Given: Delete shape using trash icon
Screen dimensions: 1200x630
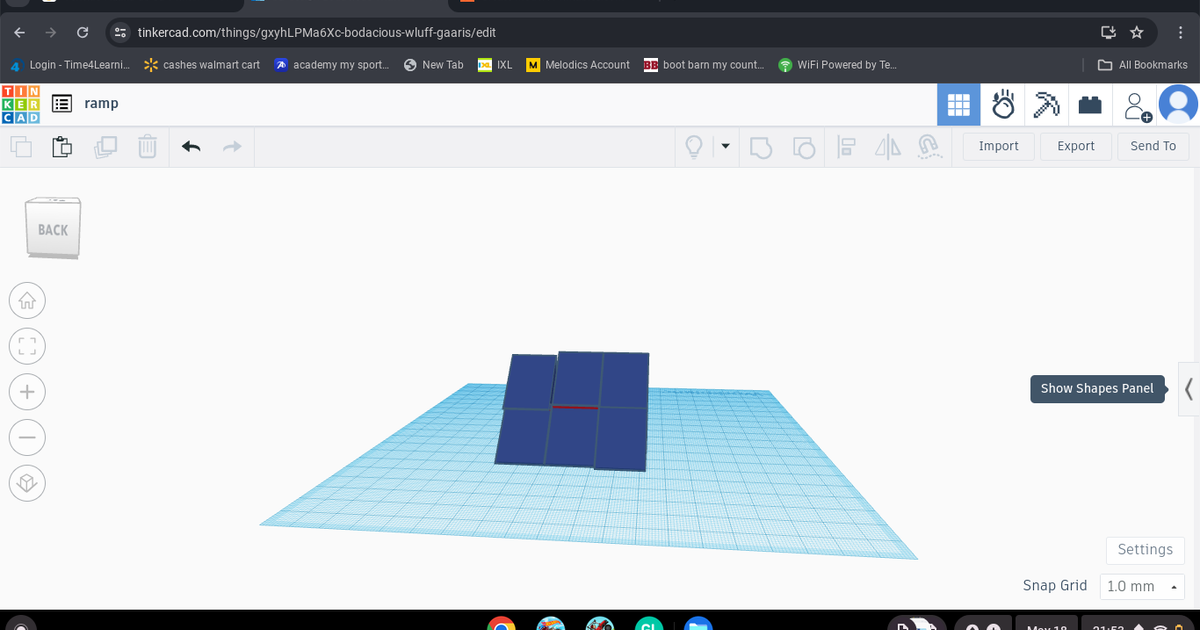Looking at the screenshot, I should pos(148,146).
